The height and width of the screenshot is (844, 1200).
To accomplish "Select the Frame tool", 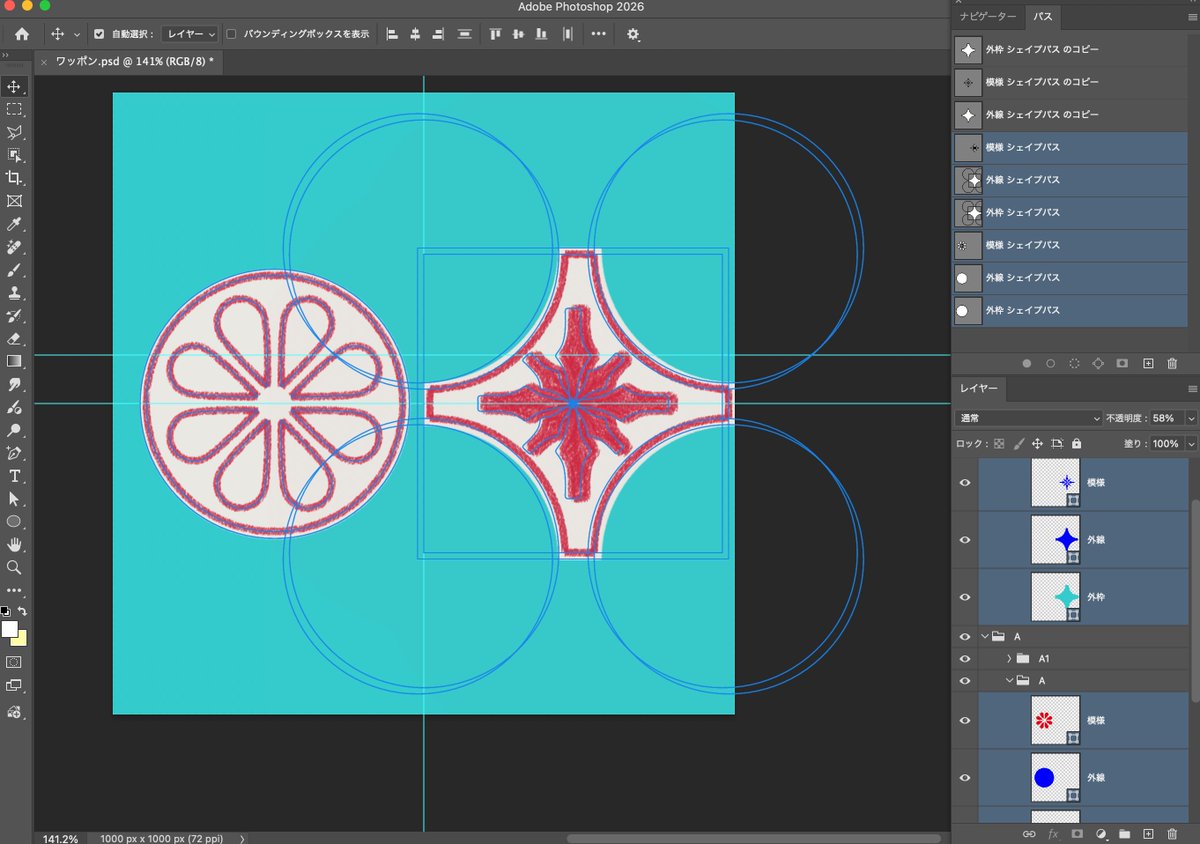I will [14, 201].
